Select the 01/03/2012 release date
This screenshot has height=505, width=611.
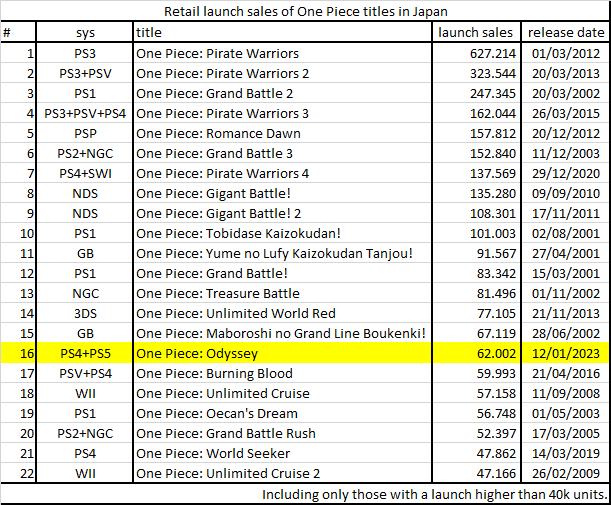pos(566,53)
